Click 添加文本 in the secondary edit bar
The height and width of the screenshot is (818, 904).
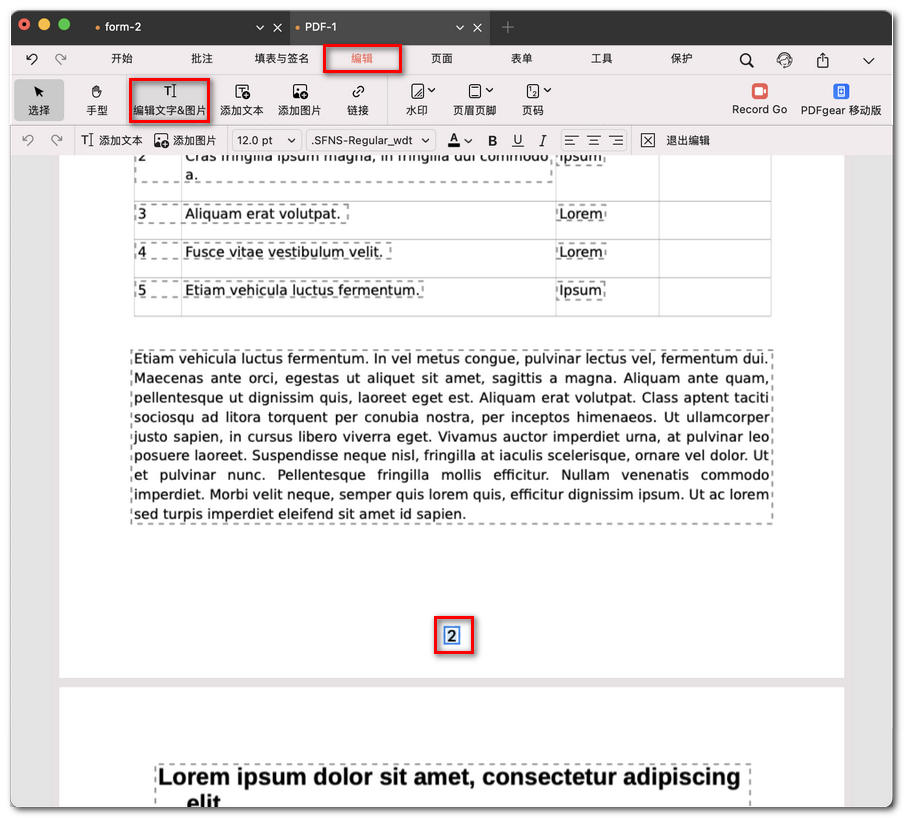click(x=112, y=141)
